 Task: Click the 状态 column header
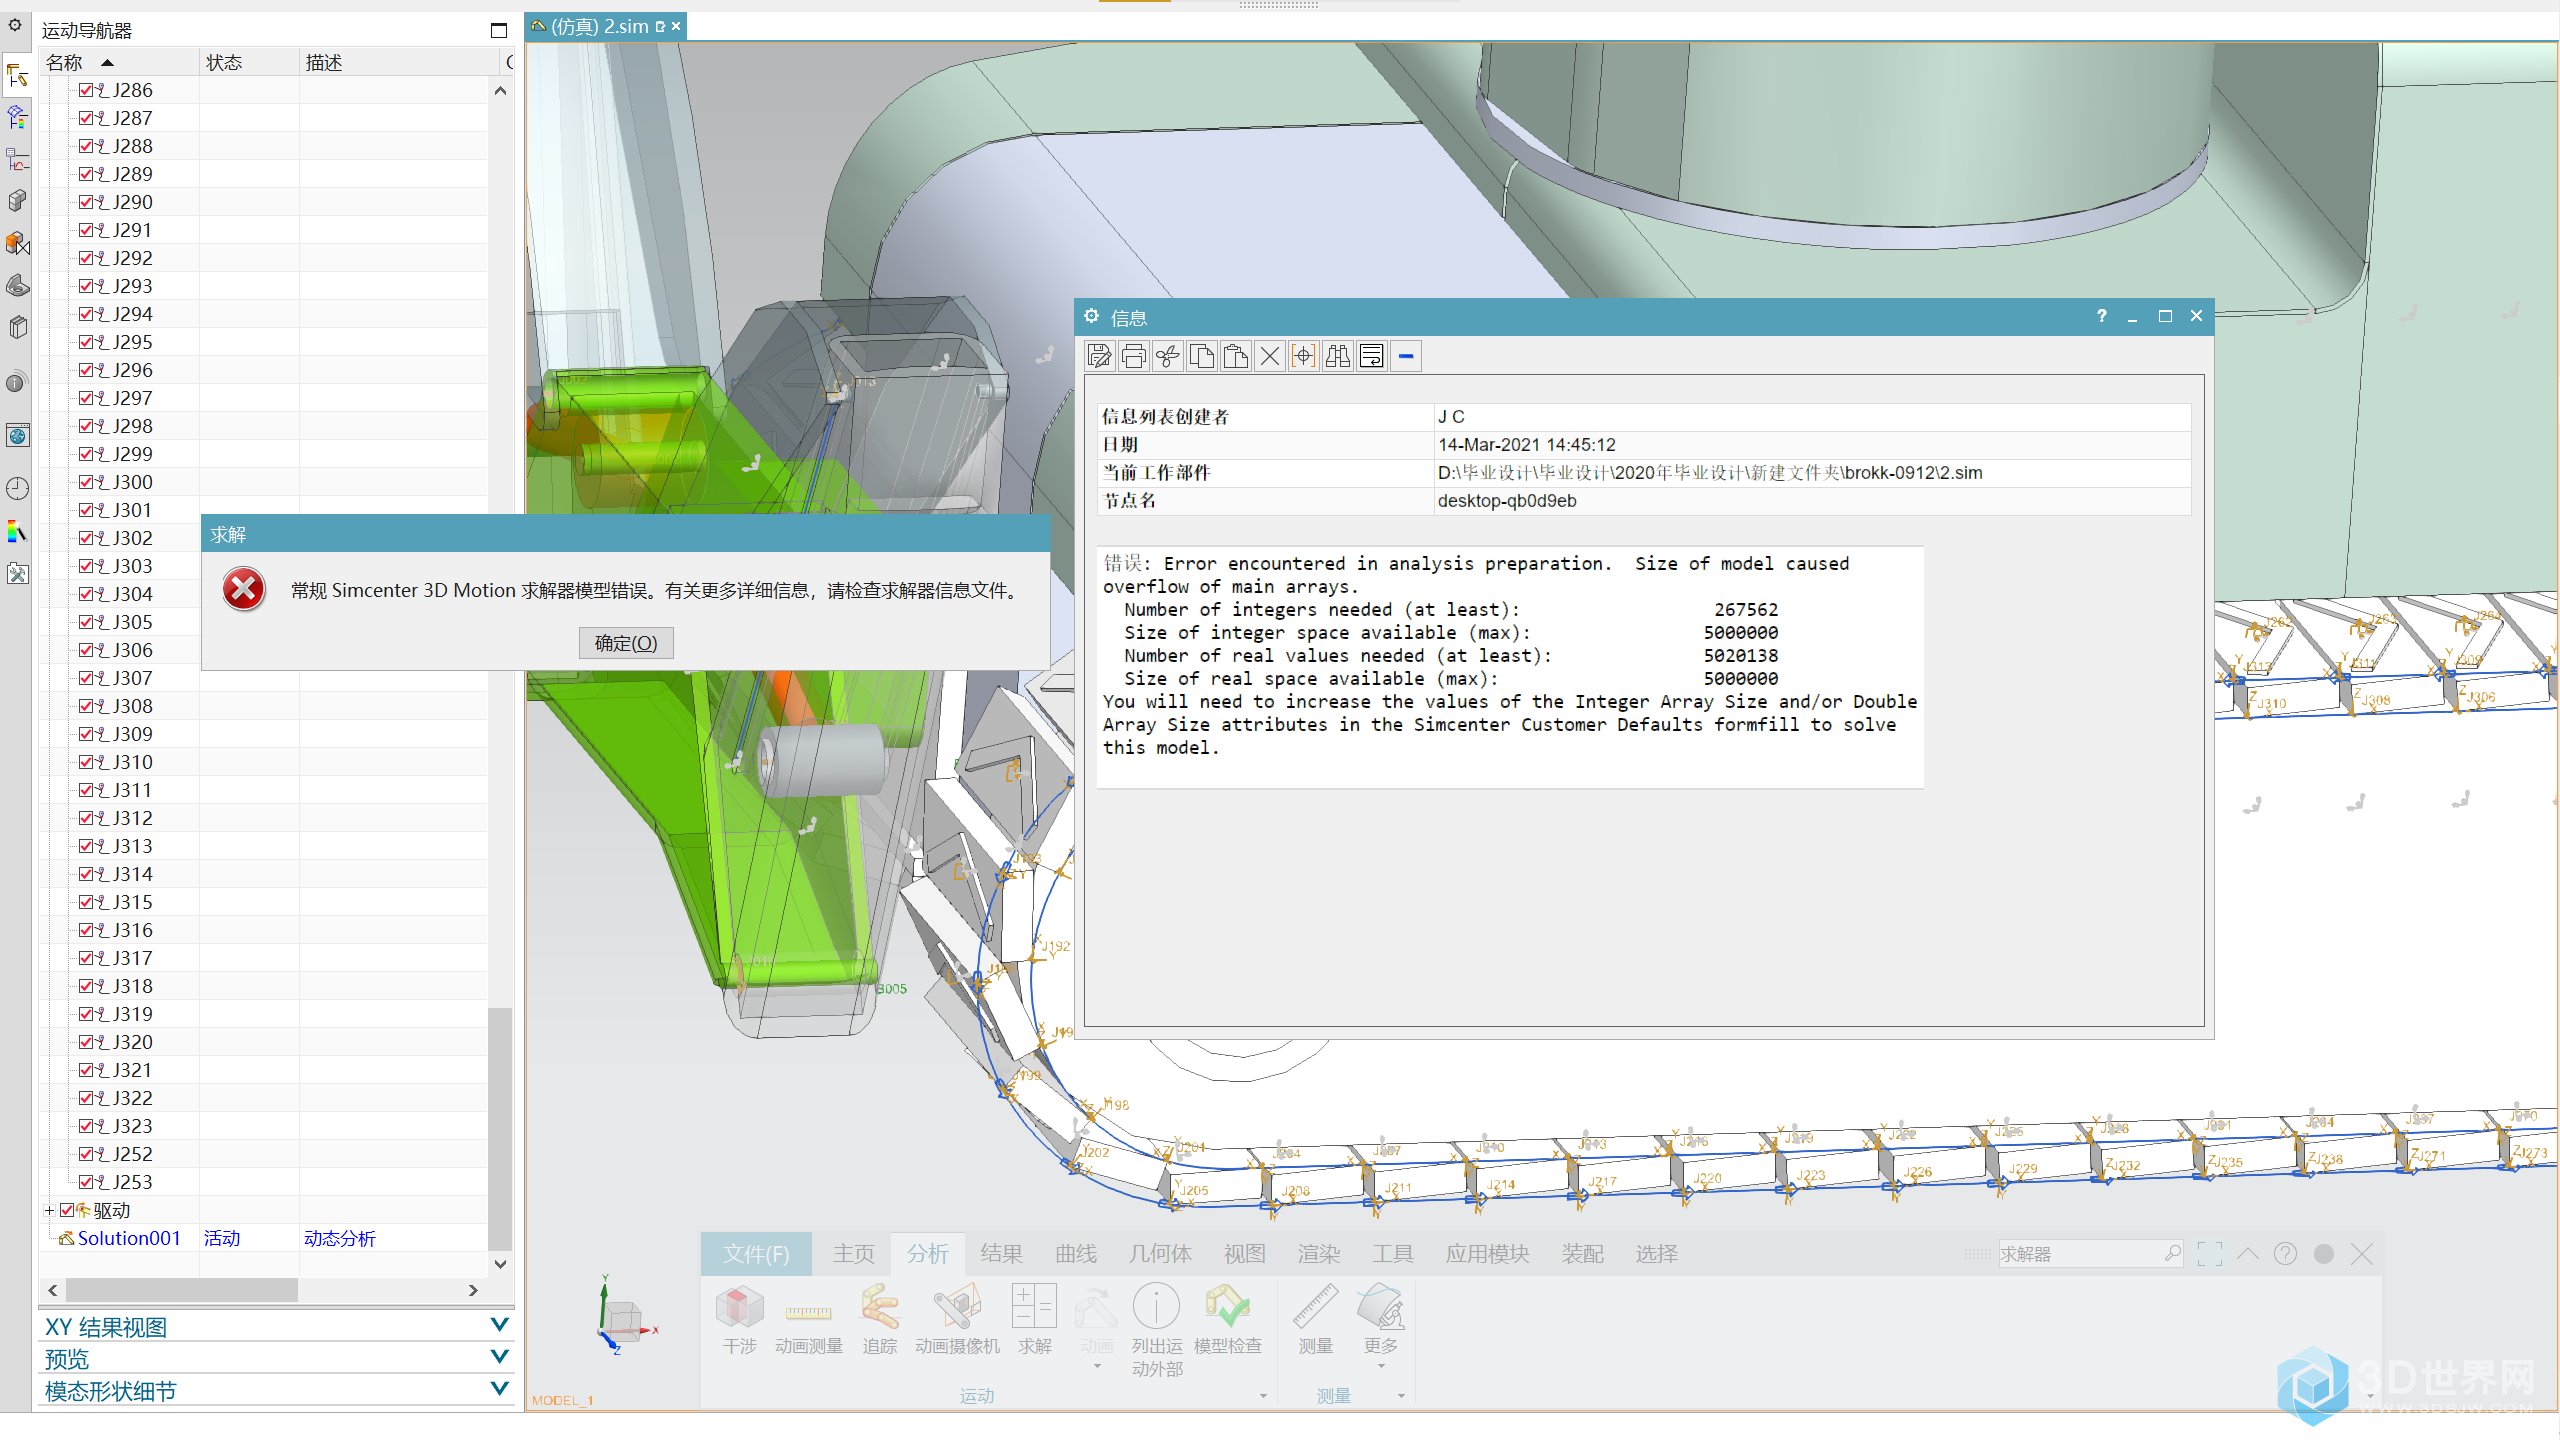(249, 63)
